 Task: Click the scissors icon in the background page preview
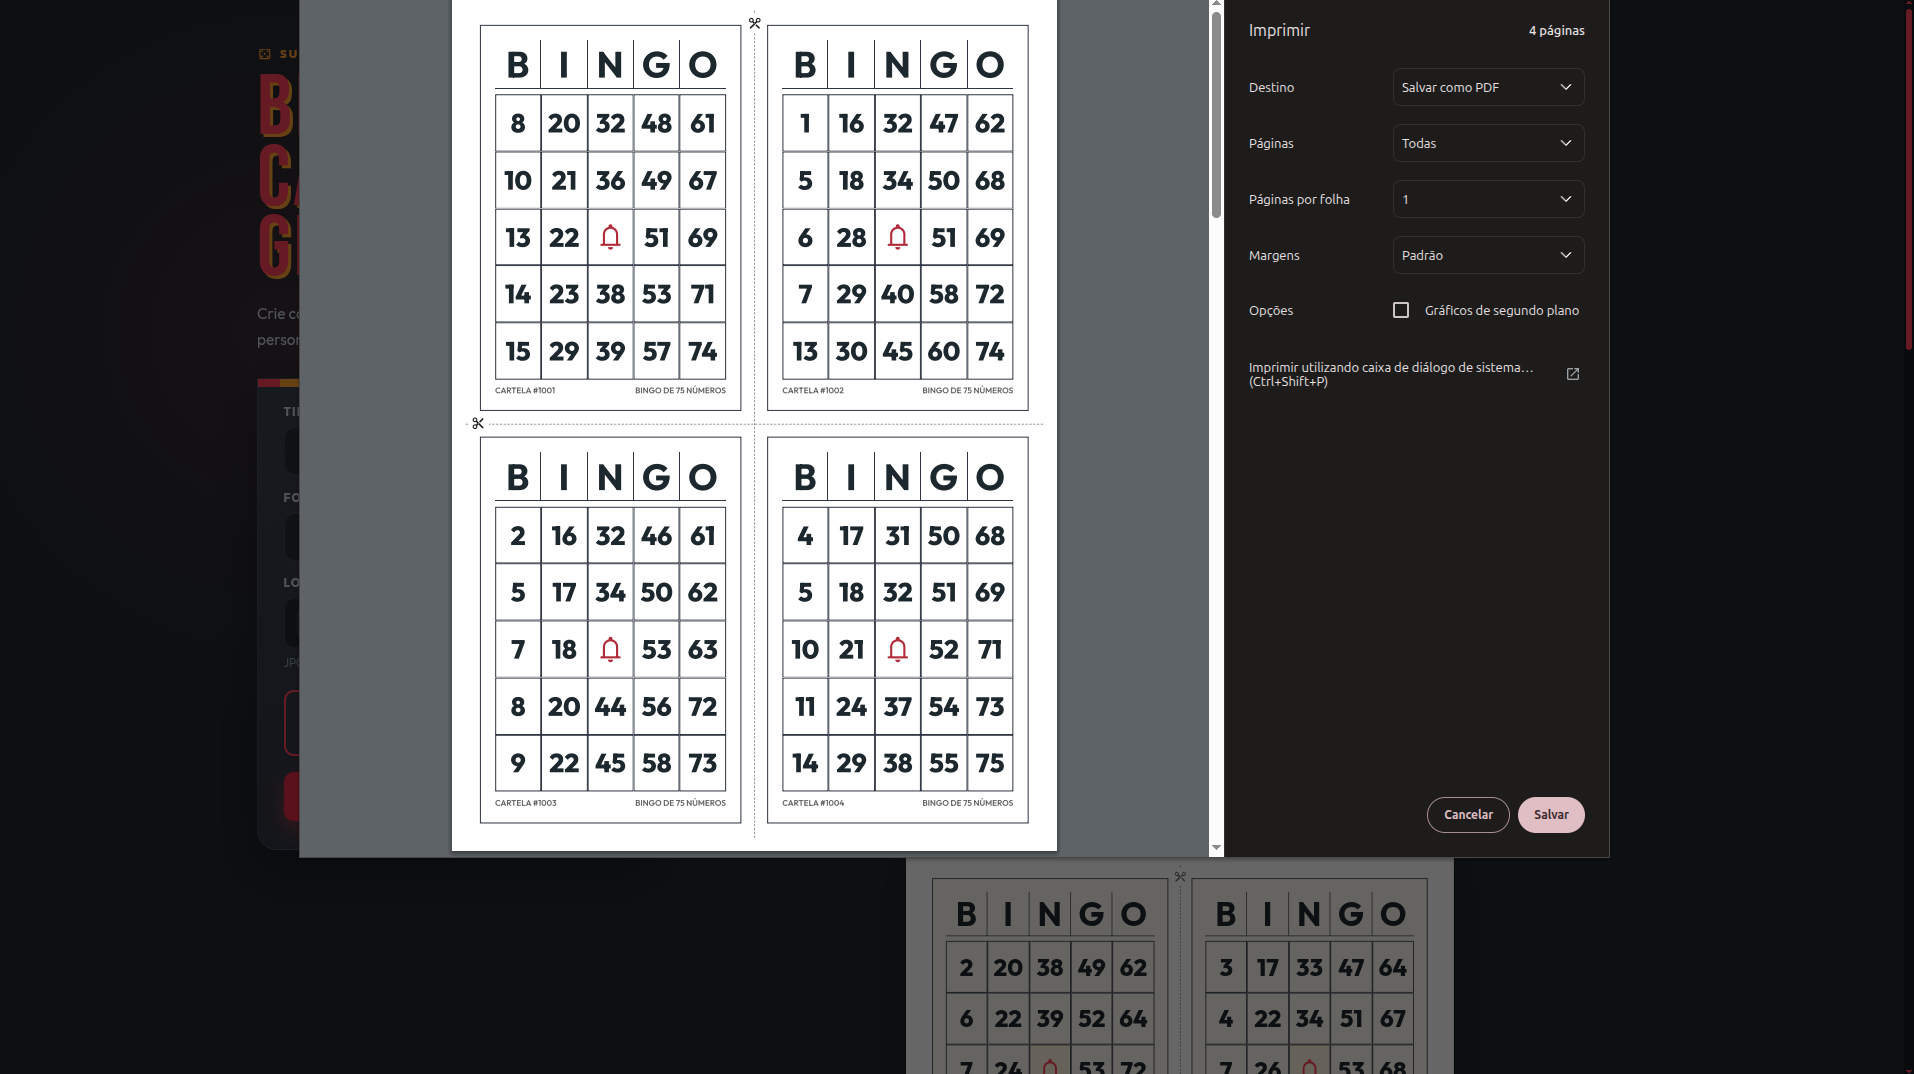pyautogui.click(x=1180, y=876)
